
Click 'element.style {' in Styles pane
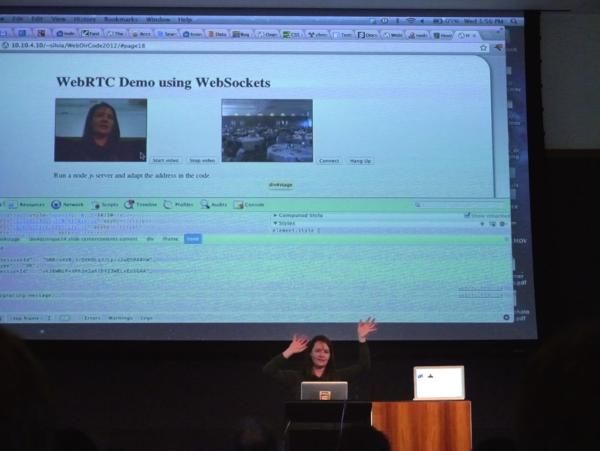point(296,230)
